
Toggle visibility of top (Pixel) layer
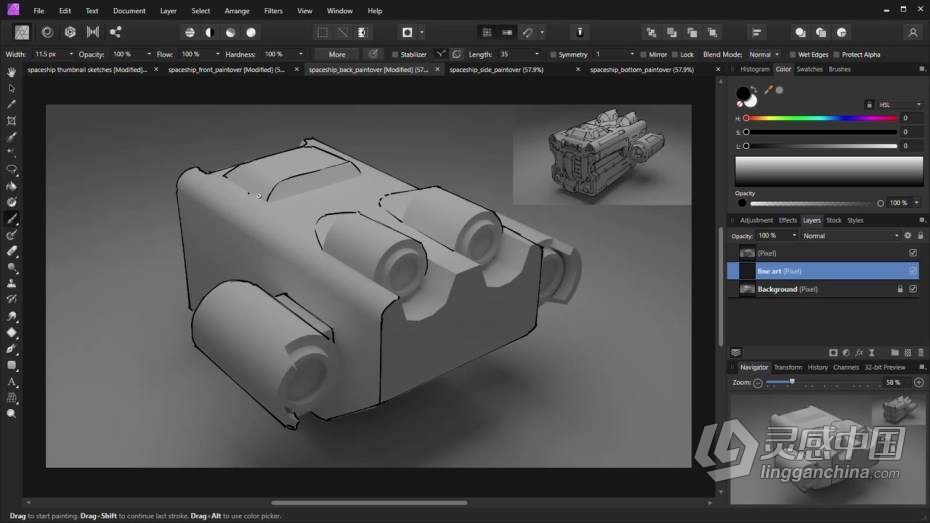tap(913, 253)
